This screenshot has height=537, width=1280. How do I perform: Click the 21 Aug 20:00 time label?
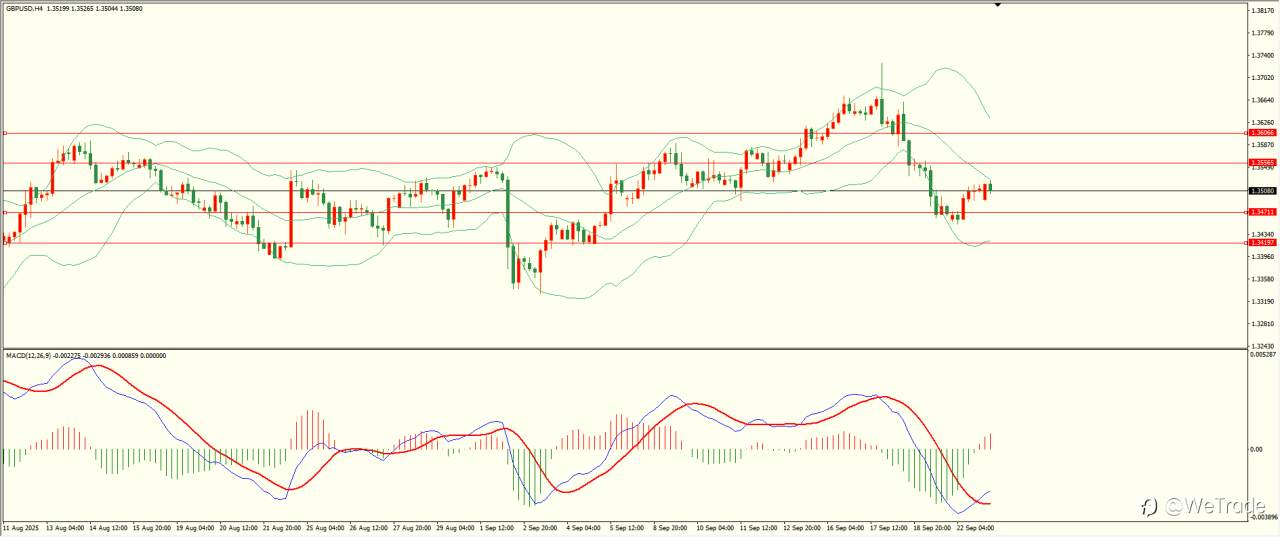click(281, 526)
